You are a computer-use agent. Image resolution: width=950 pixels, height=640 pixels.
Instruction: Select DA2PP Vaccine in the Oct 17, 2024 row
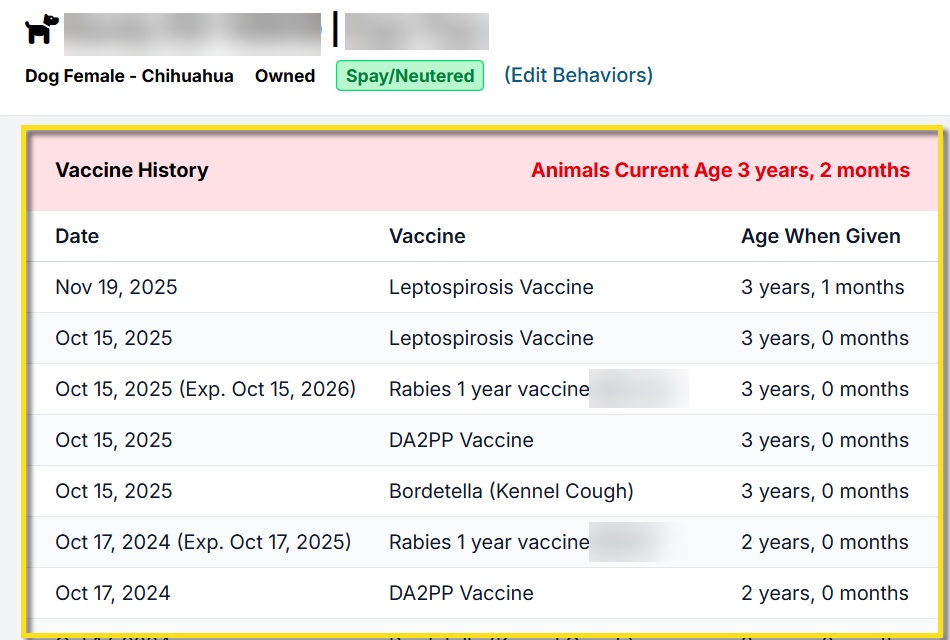point(461,593)
